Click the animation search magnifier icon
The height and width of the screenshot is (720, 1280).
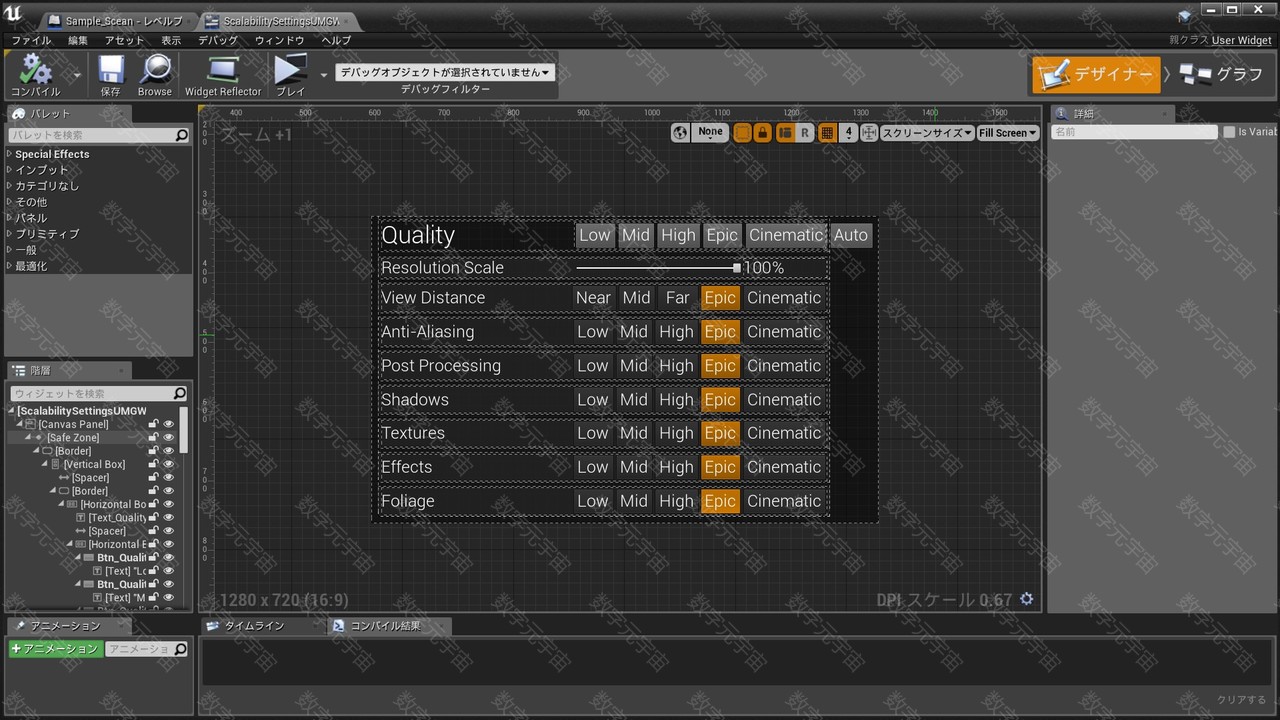pyautogui.click(x=180, y=649)
